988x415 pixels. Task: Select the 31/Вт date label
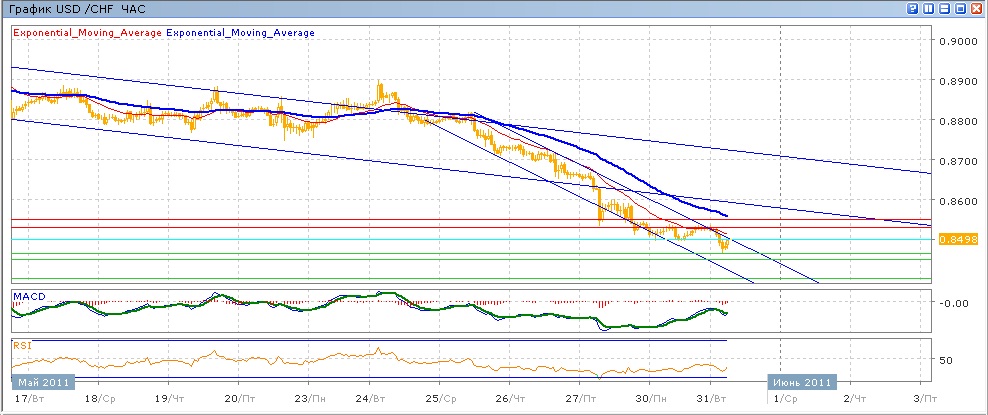point(711,399)
